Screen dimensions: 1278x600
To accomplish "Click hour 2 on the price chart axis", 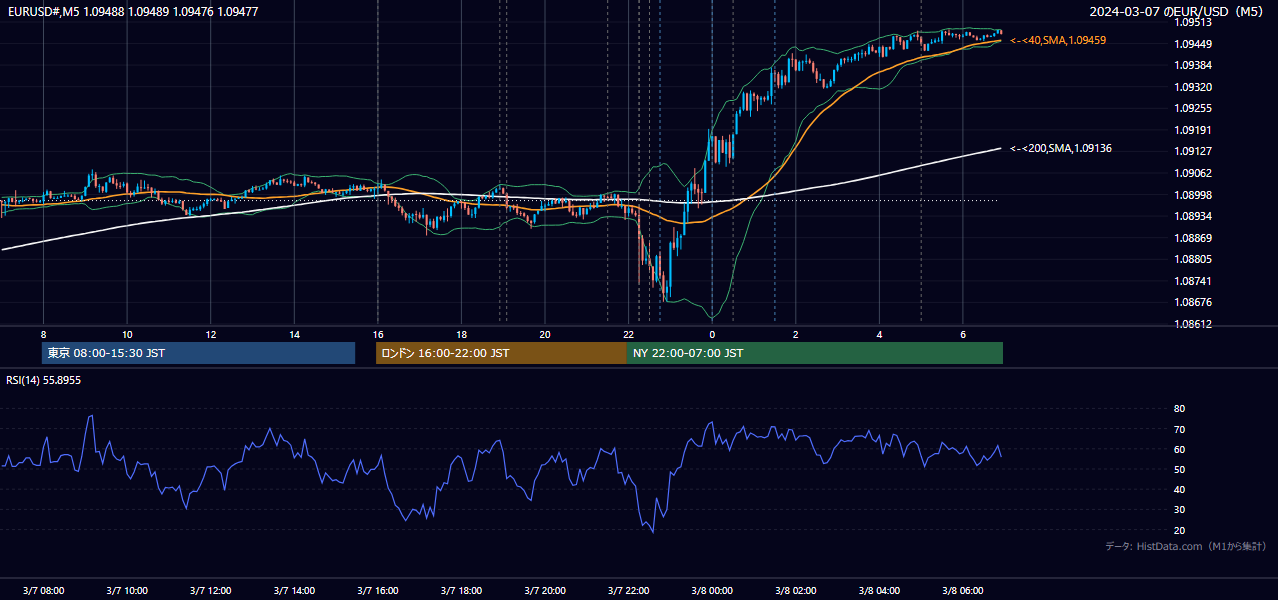I will pos(795,334).
